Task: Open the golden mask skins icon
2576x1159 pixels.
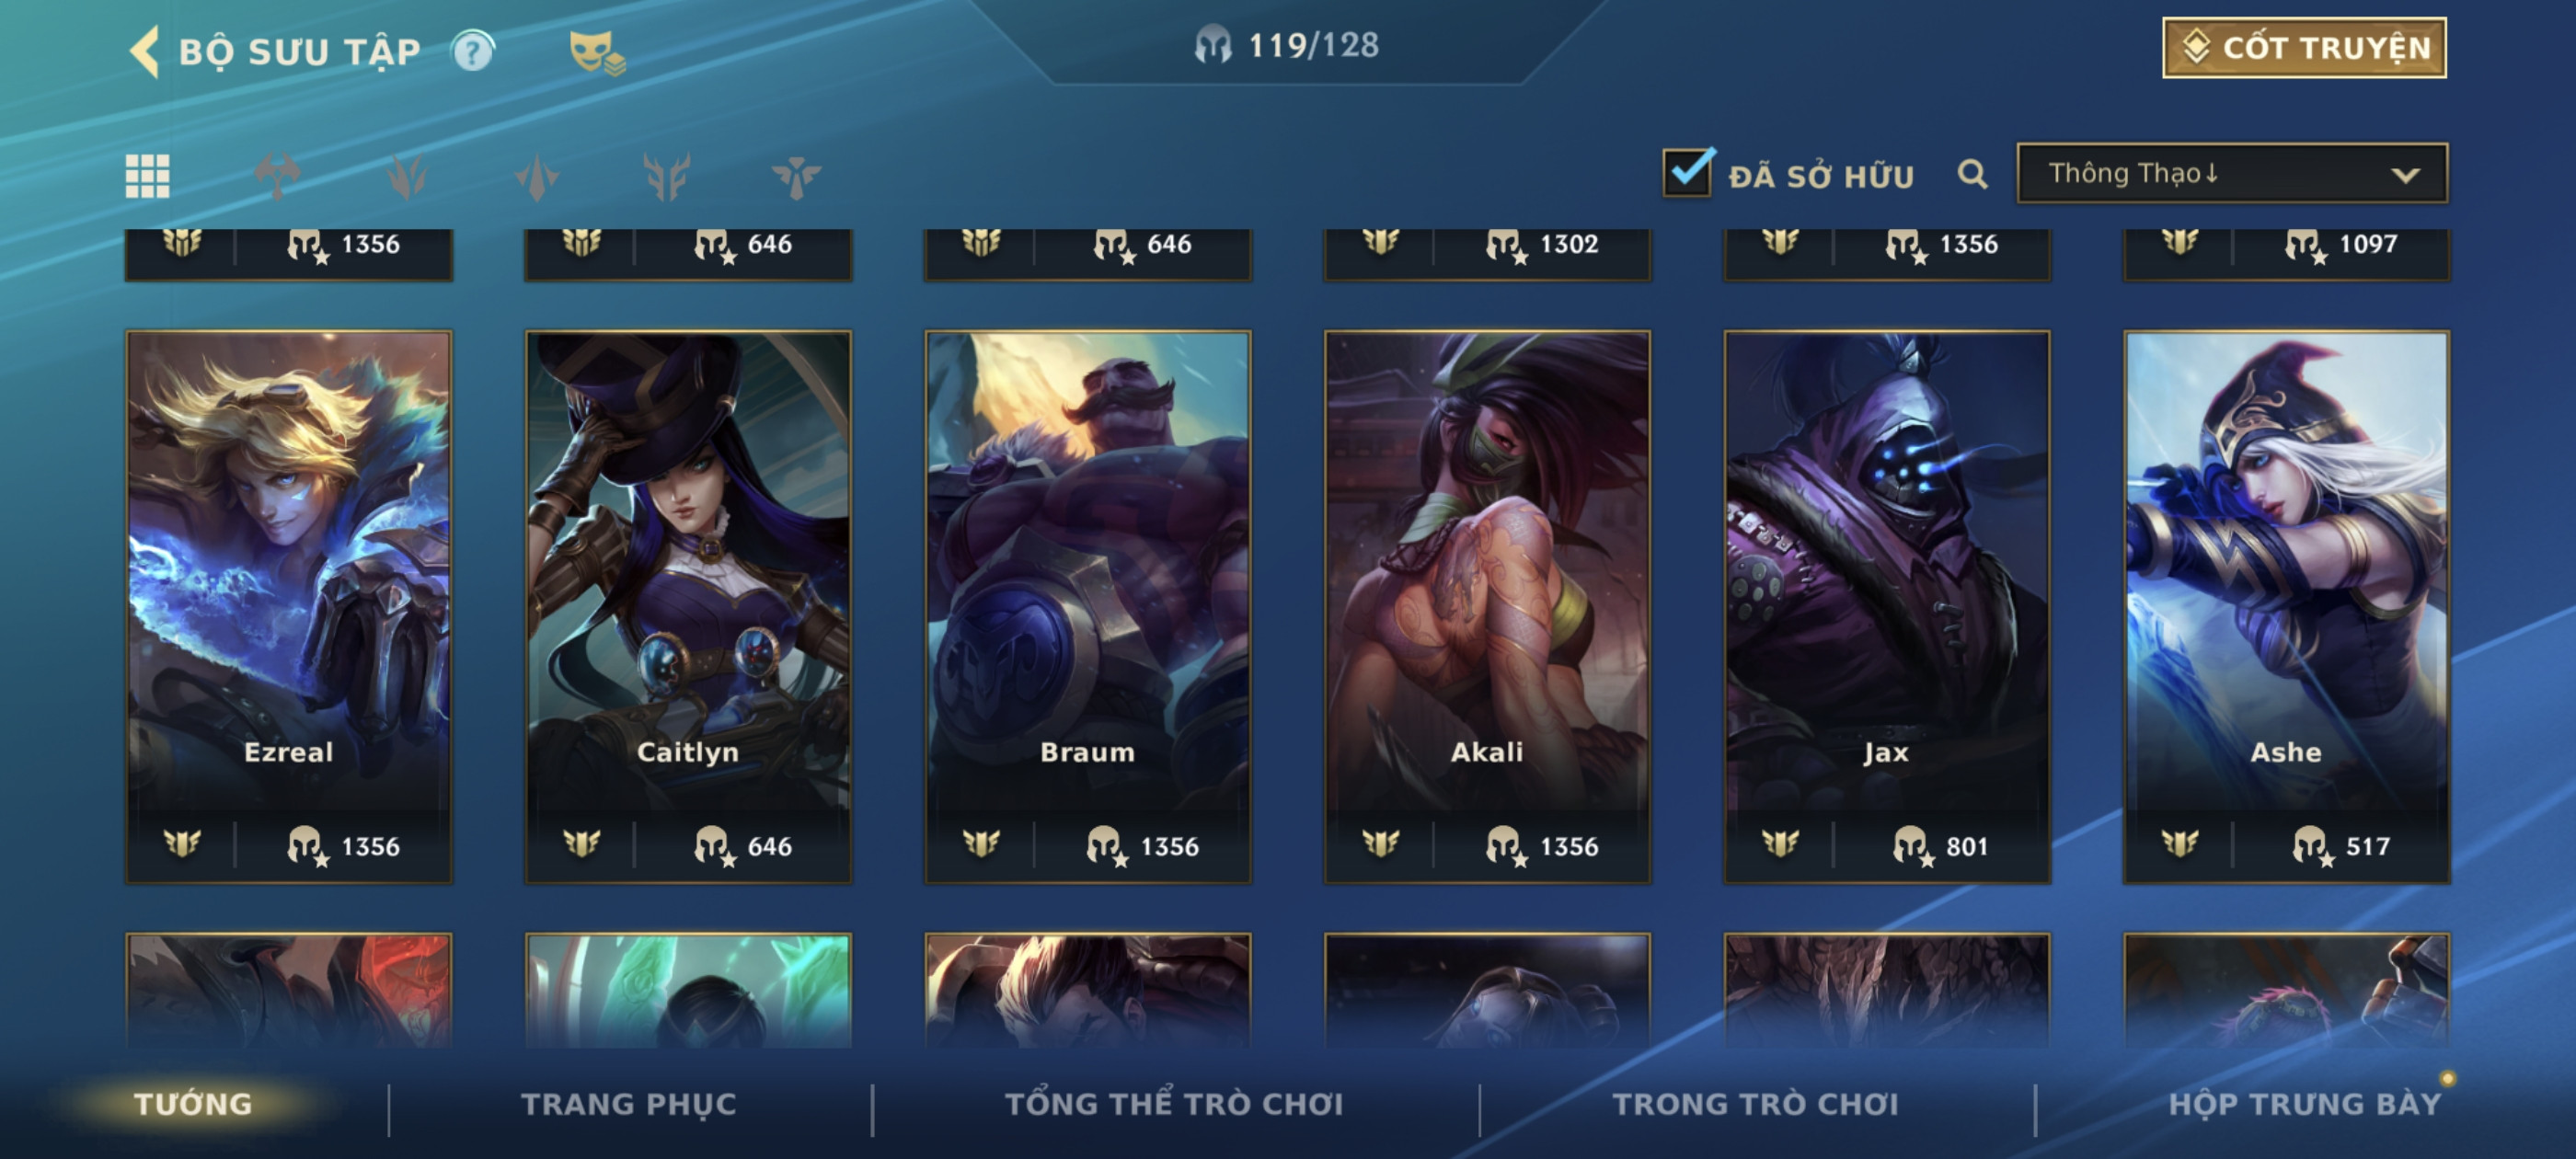Action: point(596,52)
